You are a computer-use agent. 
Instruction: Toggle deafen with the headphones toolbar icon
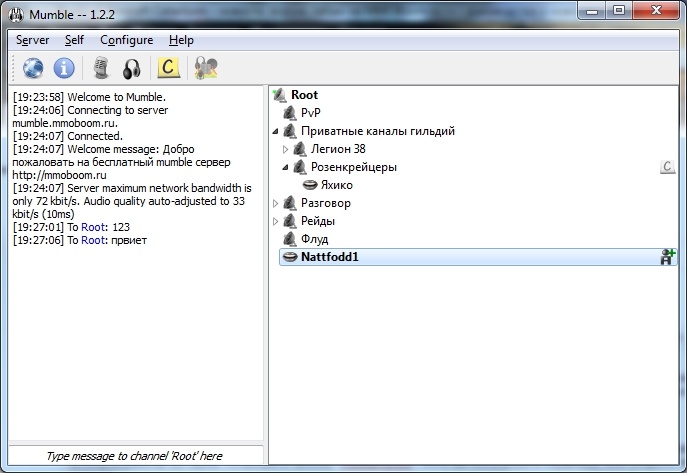(131, 69)
